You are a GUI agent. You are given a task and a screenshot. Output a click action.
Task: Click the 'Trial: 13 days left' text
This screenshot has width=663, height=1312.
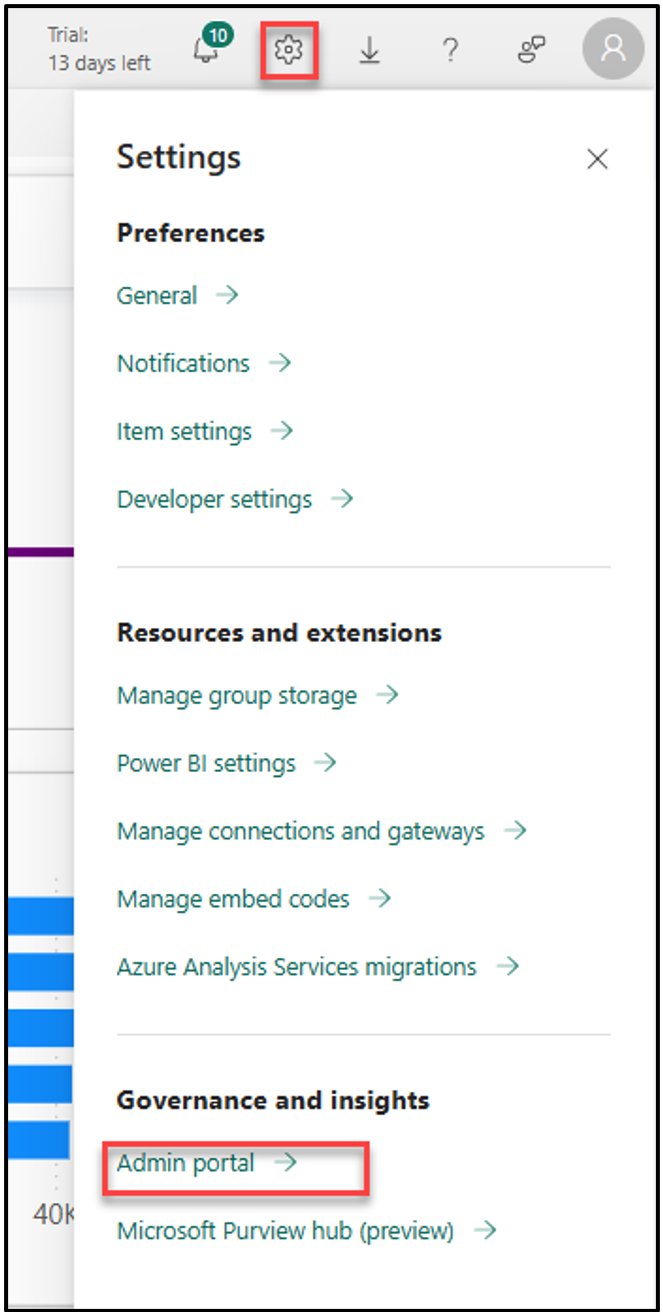coord(99,49)
